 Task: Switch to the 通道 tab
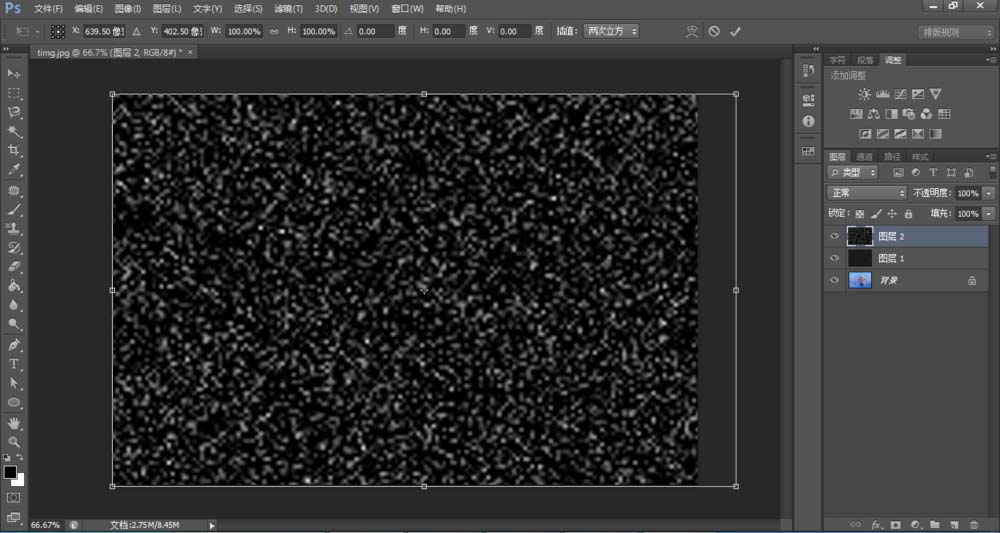[x=865, y=157]
